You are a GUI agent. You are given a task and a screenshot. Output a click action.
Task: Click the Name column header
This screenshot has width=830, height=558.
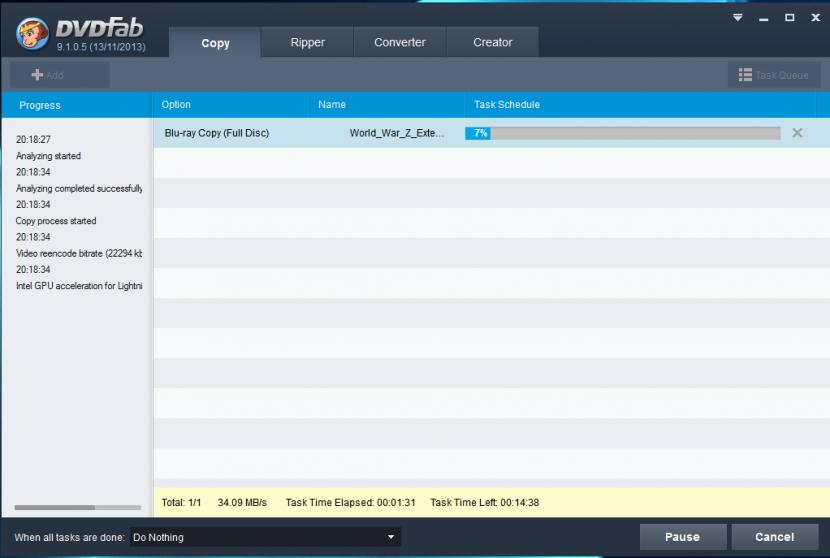point(386,105)
